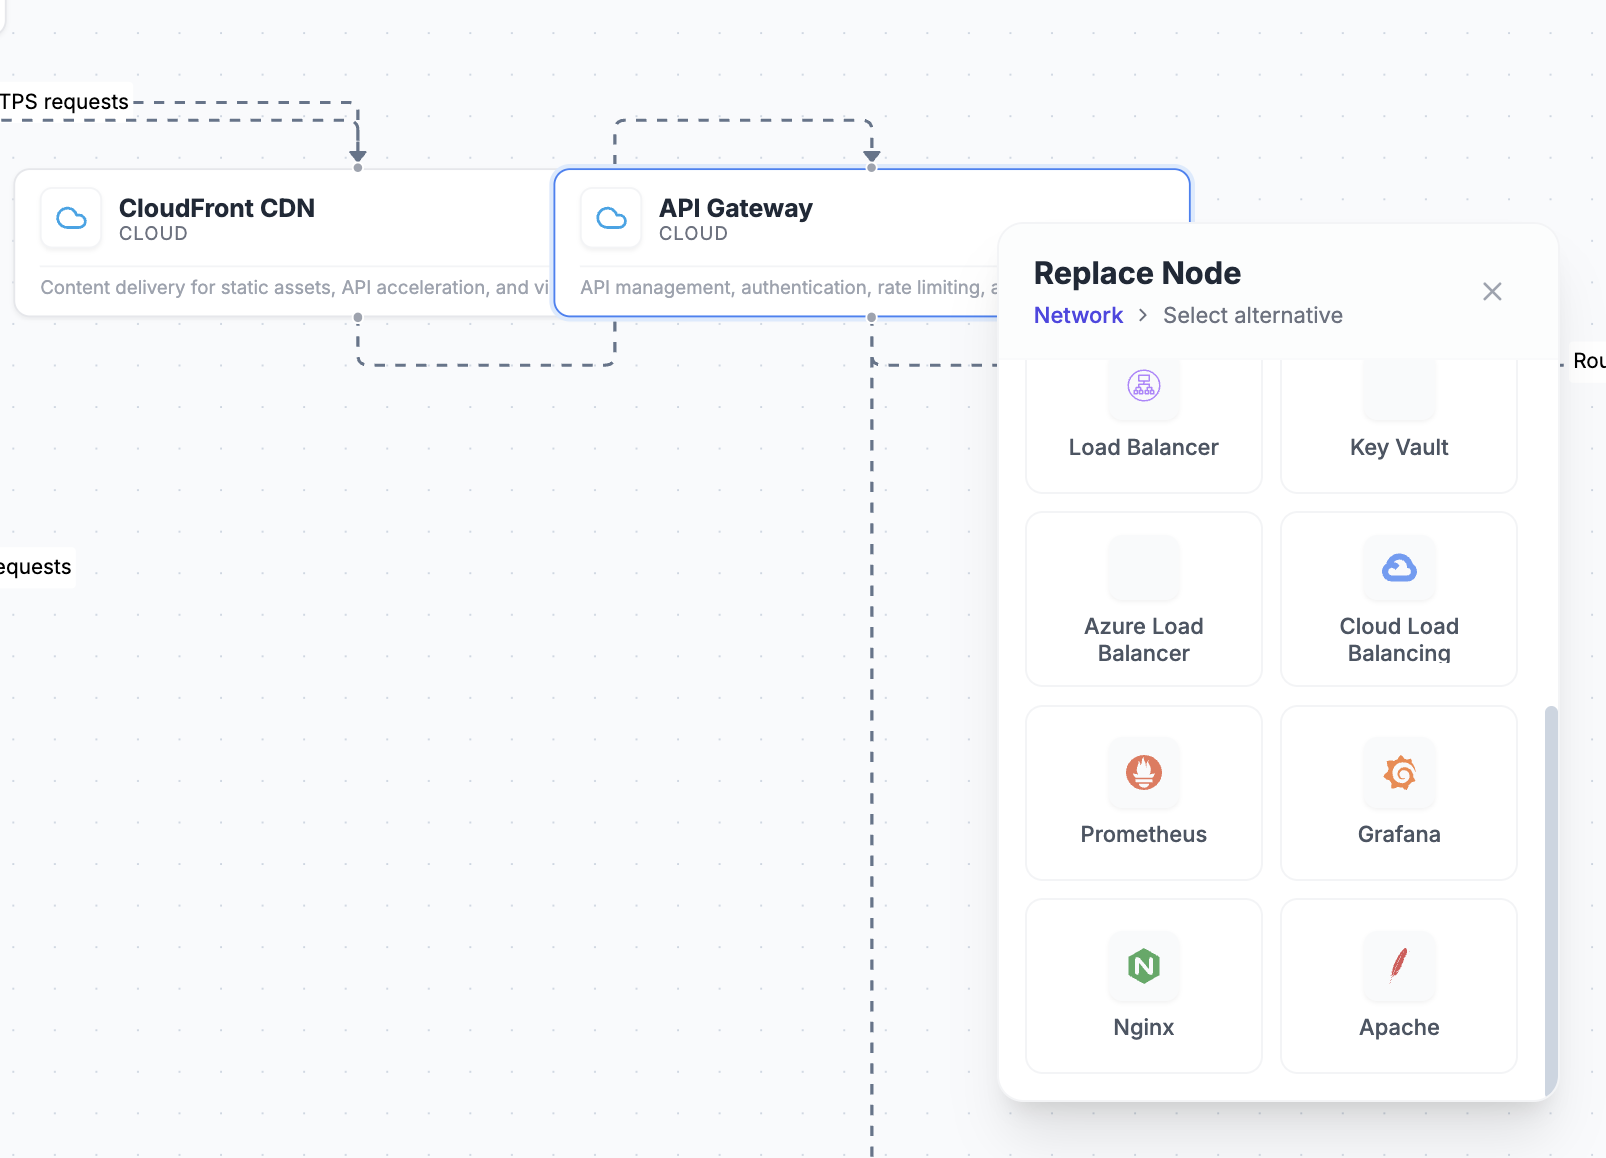Click the API Gateway cloud icon
The width and height of the screenshot is (1606, 1158).
click(611, 218)
